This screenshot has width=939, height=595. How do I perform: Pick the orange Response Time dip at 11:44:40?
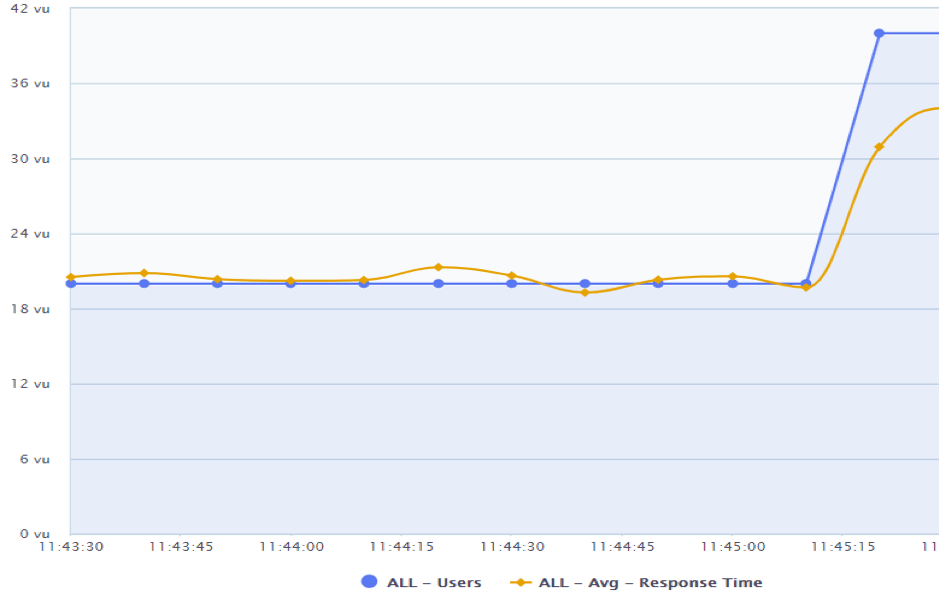[585, 292]
